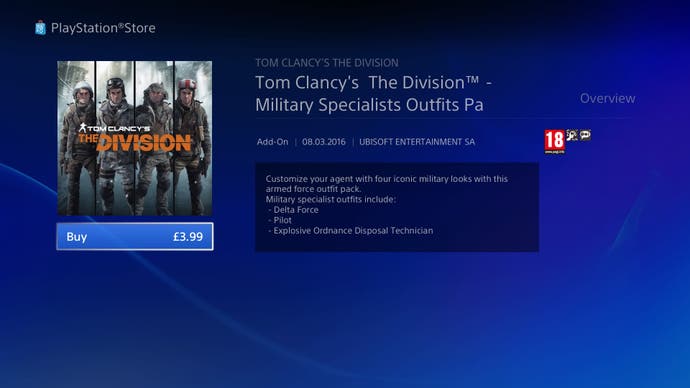Image resolution: width=690 pixels, height=388 pixels.
Task: Click the PlayStation Store shopping bag icon
Action: click(x=40, y=28)
